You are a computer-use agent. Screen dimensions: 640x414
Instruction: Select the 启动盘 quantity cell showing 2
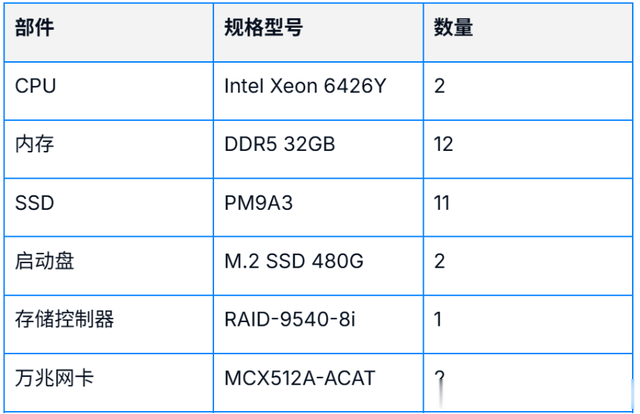click(x=440, y=261)
